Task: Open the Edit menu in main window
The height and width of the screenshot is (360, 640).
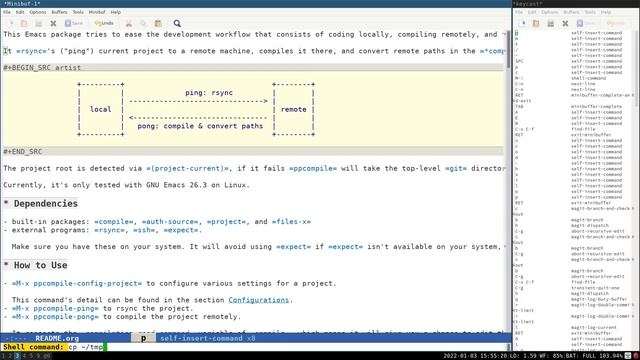Action: pos(20,12)
